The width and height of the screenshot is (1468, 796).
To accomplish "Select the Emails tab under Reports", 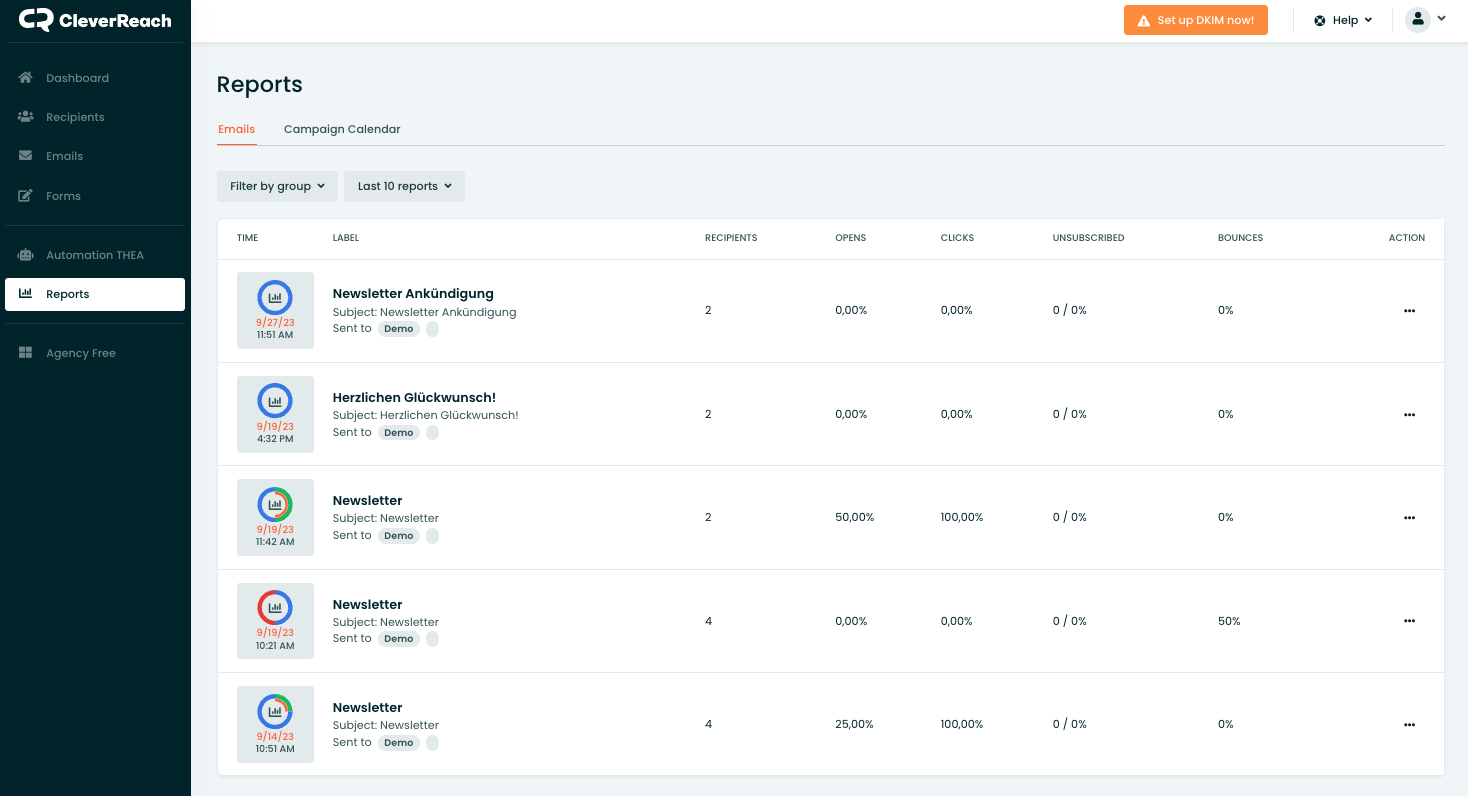I will pyautogui.click(x=237, y=129).
